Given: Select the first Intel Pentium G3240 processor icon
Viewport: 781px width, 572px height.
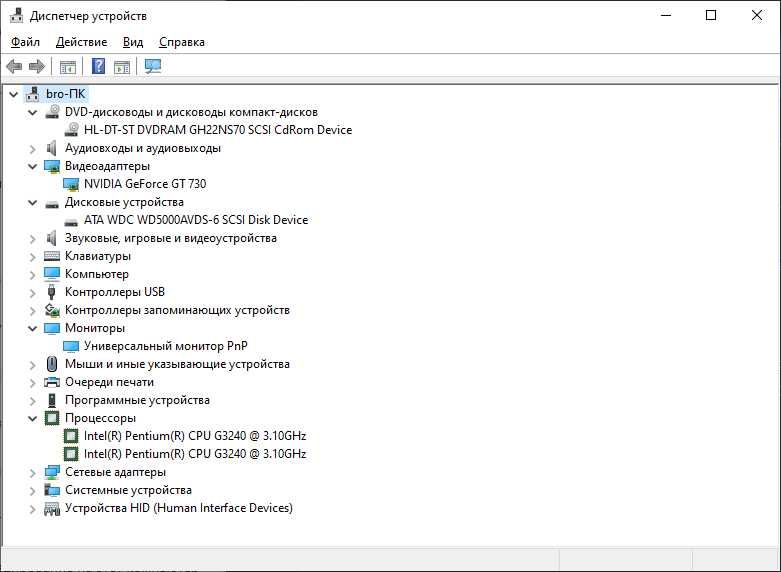Looking at the screenshot, I should point(71,436).
